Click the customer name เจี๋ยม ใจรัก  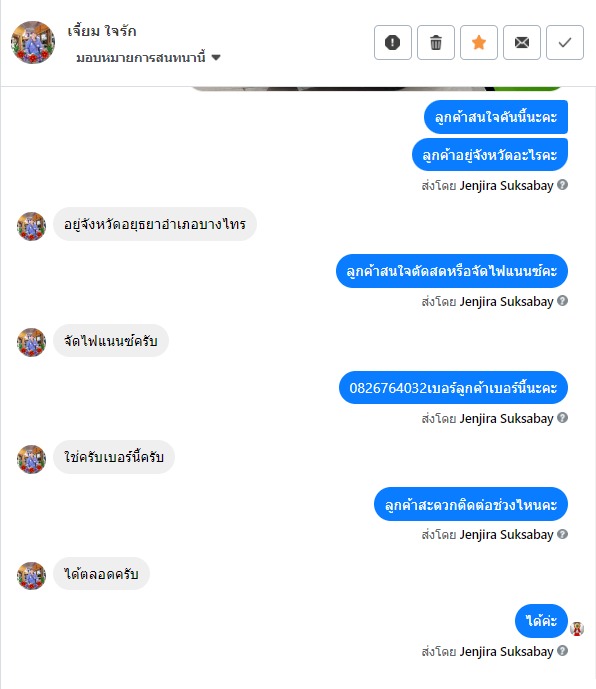coord(102,31)
